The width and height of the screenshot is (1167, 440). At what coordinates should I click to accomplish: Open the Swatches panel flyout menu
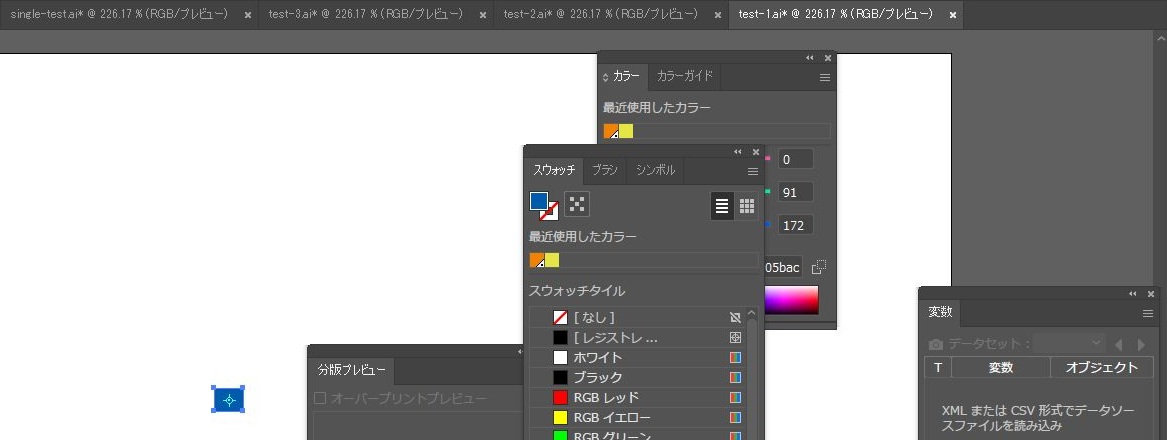(x=752, y=171)
